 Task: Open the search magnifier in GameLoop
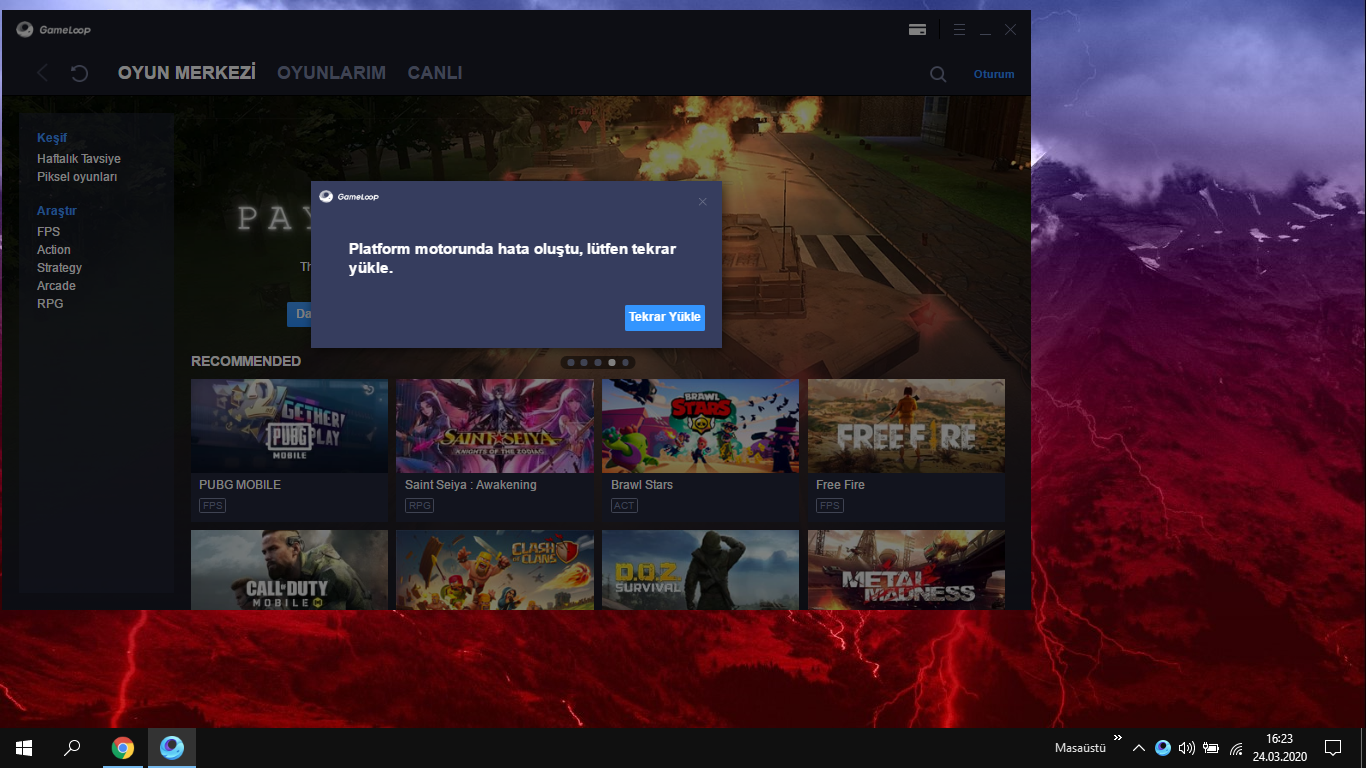(938, 74)
